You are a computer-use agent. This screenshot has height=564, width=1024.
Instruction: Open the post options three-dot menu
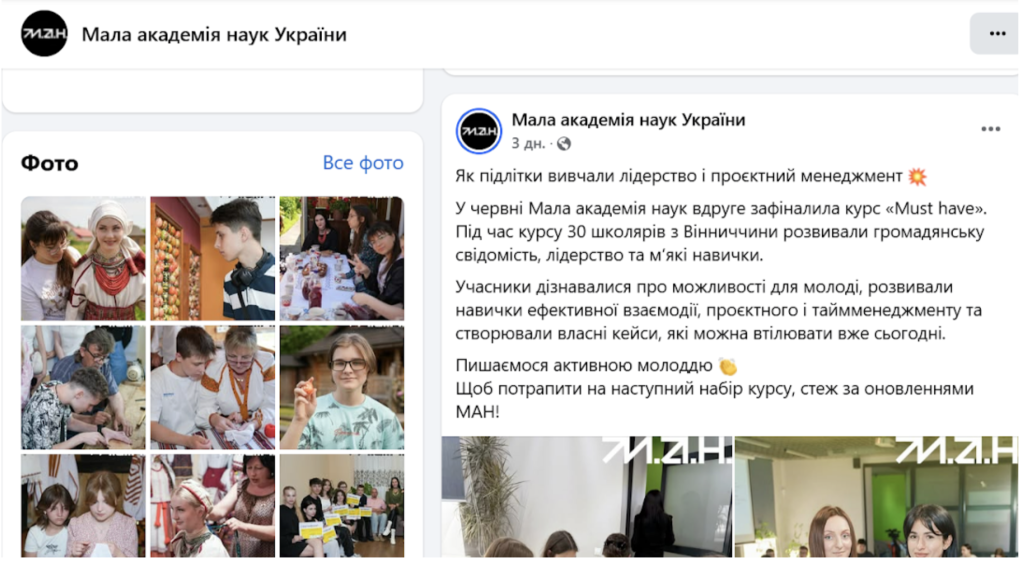tap(991, 129)
